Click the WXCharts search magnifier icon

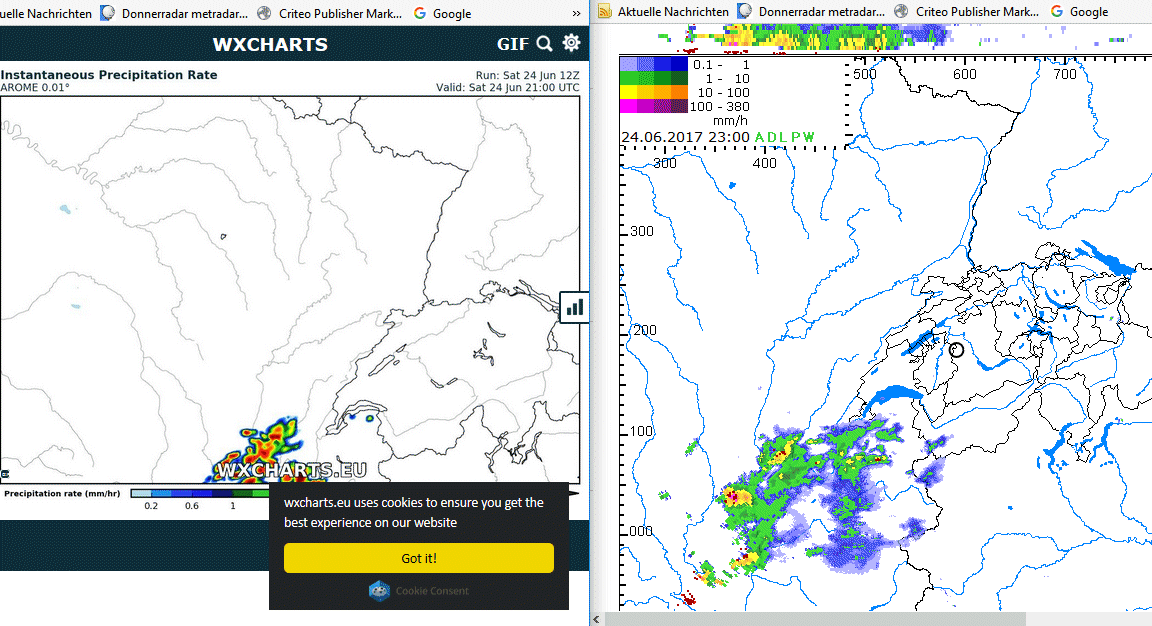(544, 43)
